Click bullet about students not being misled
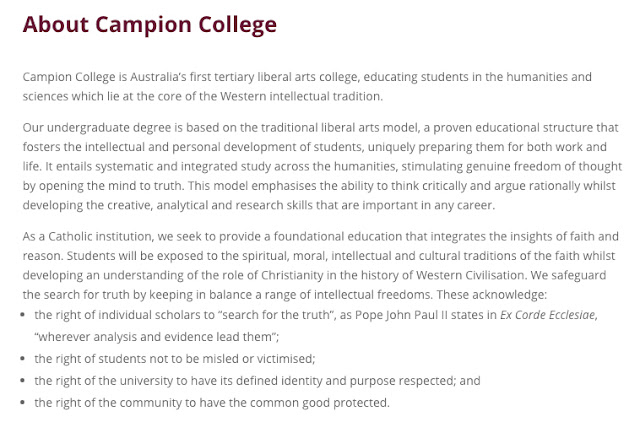640x433 pixels. pos(175,358)
